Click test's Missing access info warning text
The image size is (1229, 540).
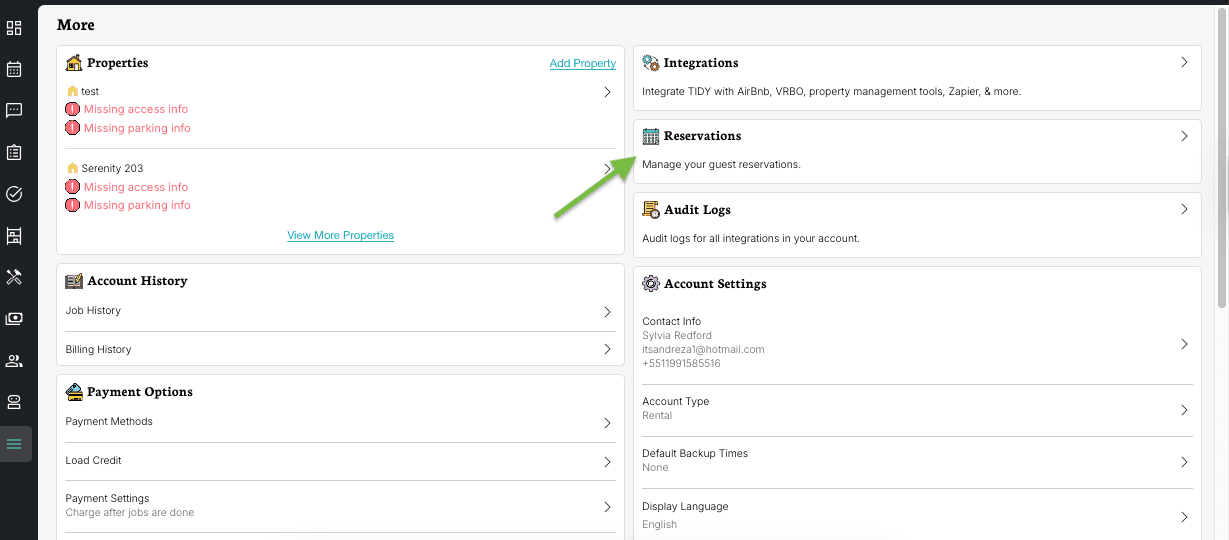(136, 109)
